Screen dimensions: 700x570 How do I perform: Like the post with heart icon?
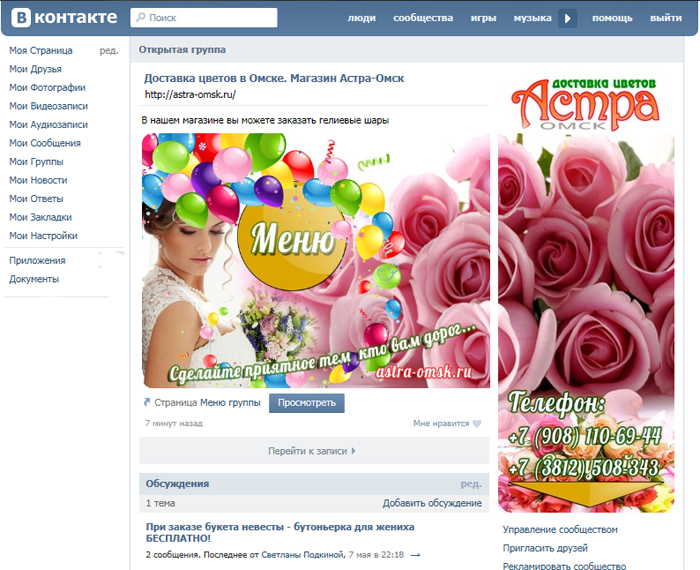(477, 423)
